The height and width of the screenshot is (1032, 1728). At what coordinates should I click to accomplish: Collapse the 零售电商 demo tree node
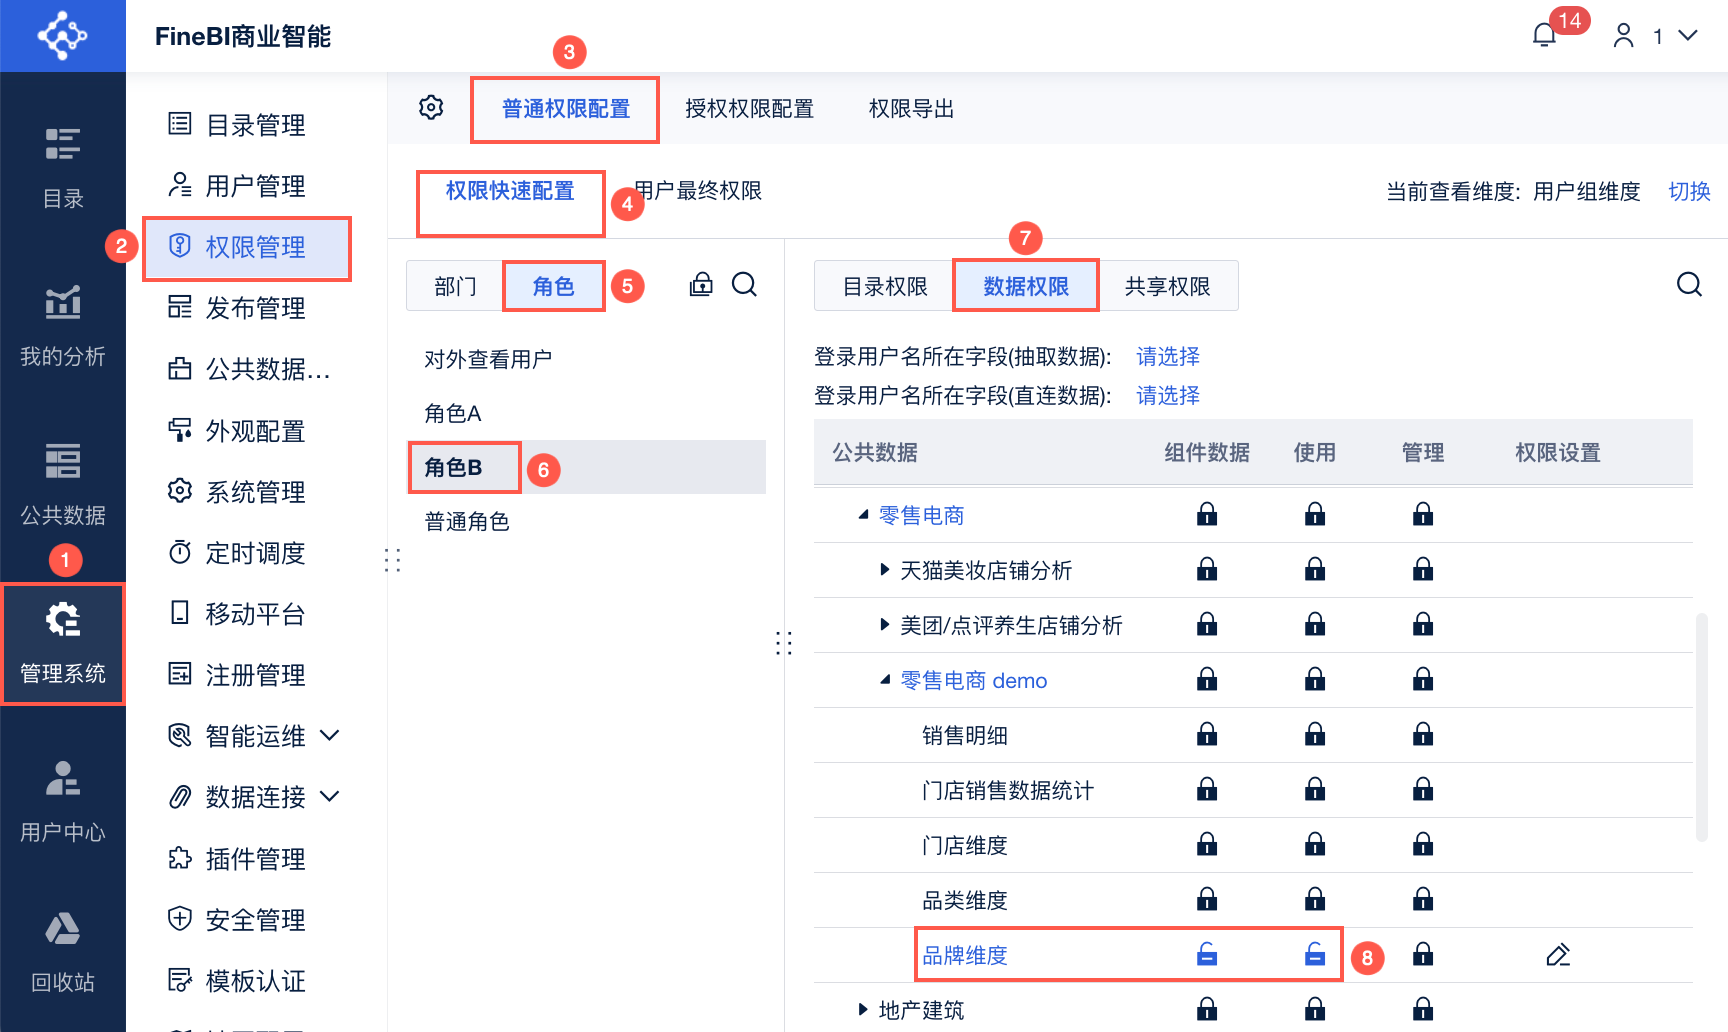(884, 680)
